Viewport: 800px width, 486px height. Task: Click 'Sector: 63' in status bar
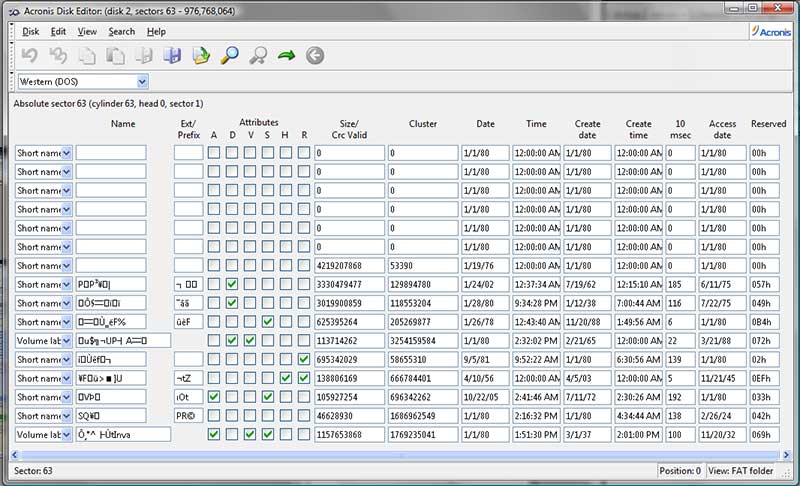[33, 471]
